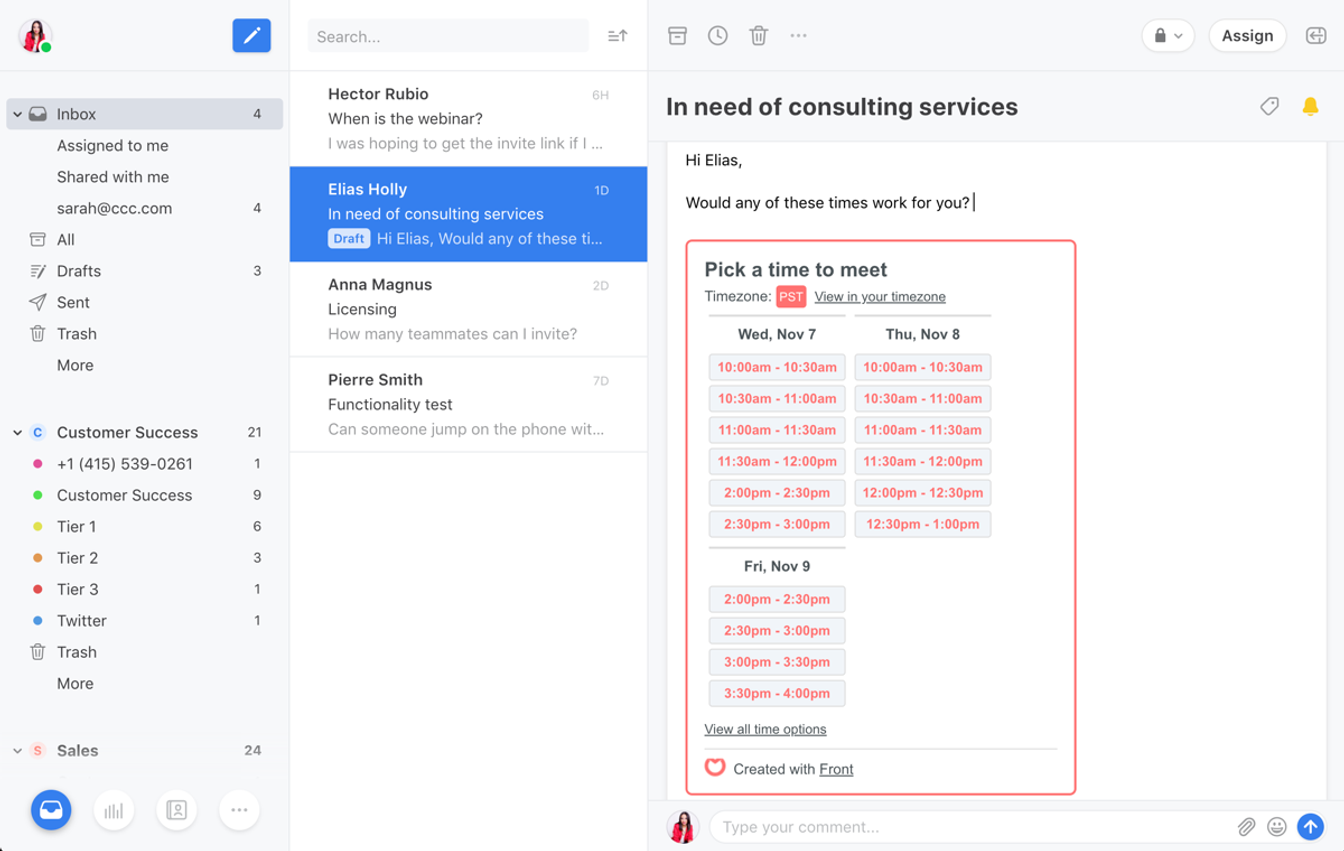1344x851 pixels.
Task: Insert an emoji into the comment
Action: click(1277, 827)
